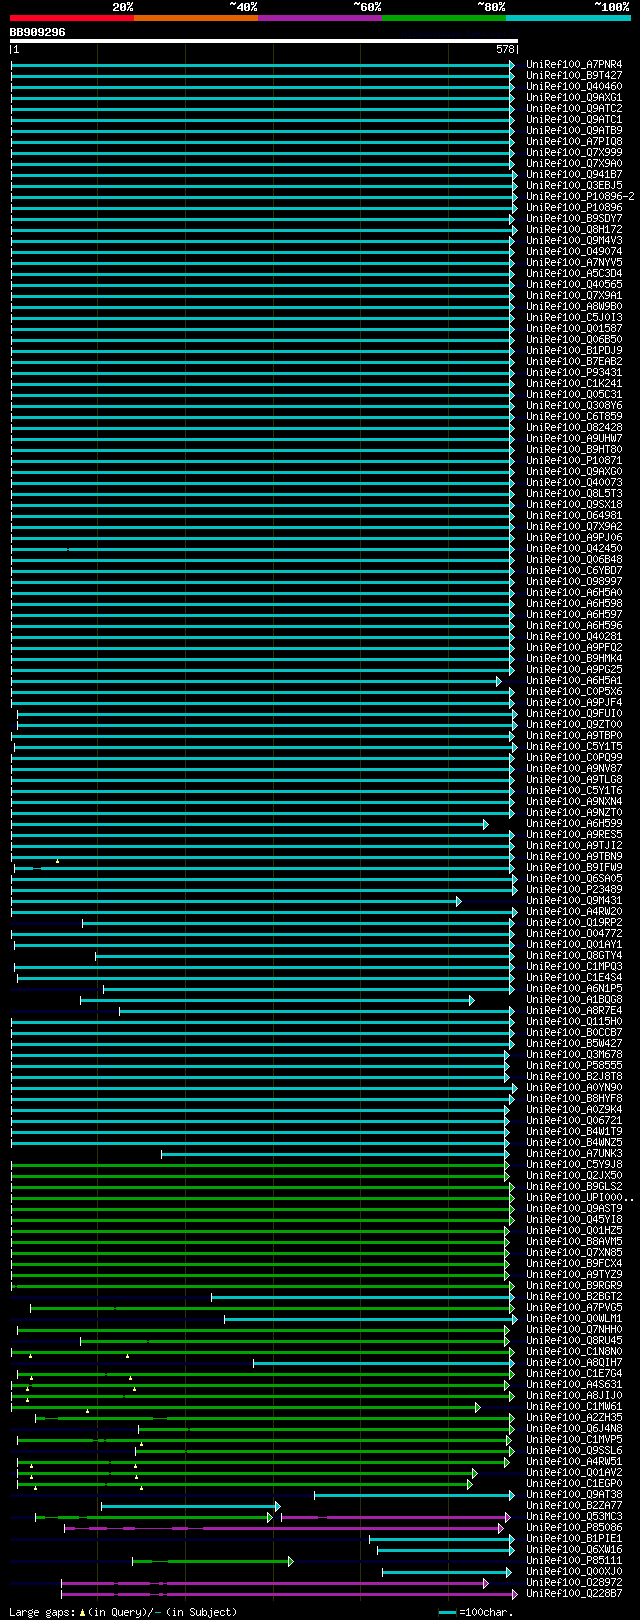The image size is (640, 1620).
Task: Click the green ~80% identity legend segment
Action: pyautogui.click(x=444, y=18)
